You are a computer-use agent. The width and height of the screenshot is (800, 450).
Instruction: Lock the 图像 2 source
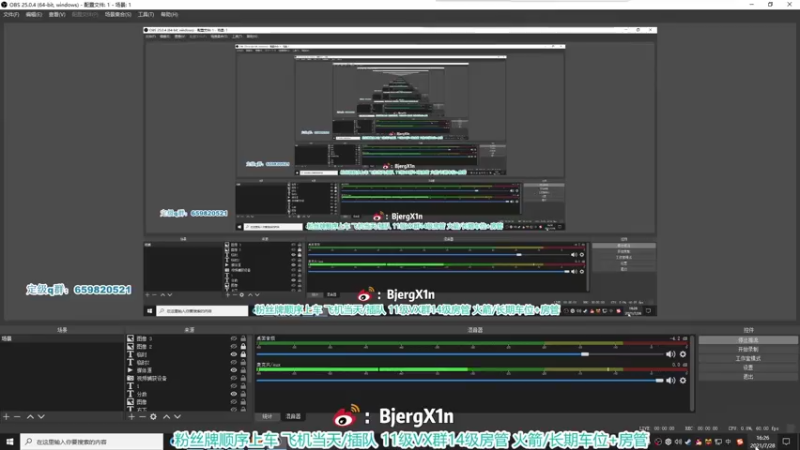pos(243,346)
